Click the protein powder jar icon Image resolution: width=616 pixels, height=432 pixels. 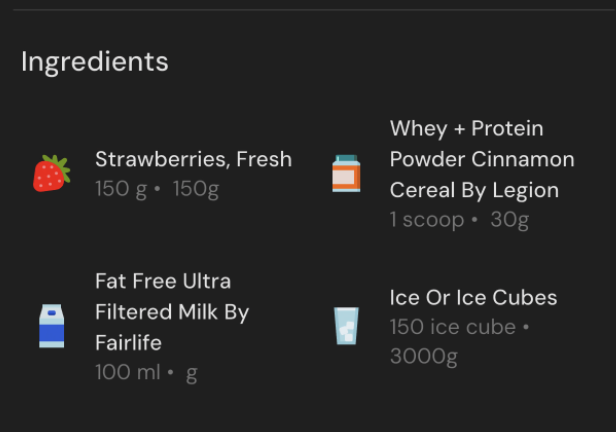(346, 173)
